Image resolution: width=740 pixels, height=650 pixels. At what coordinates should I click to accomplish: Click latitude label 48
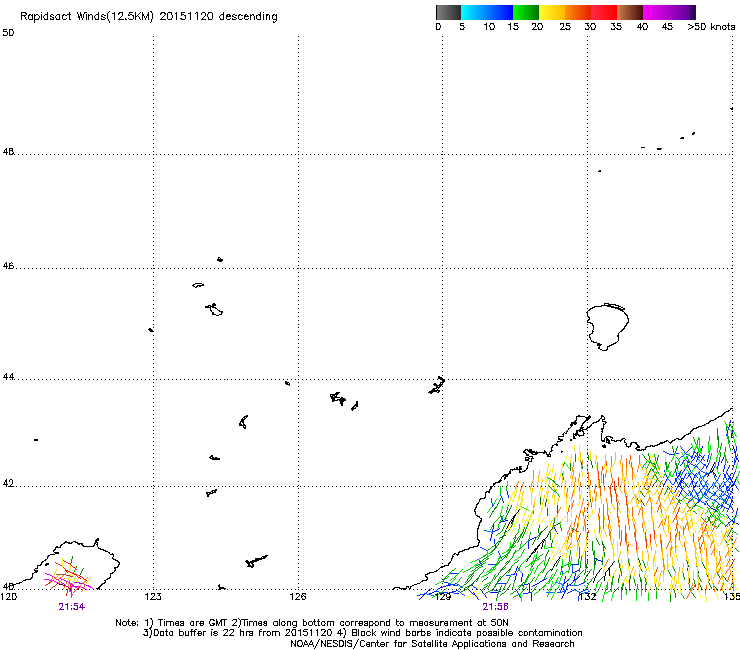coord(8,152)
